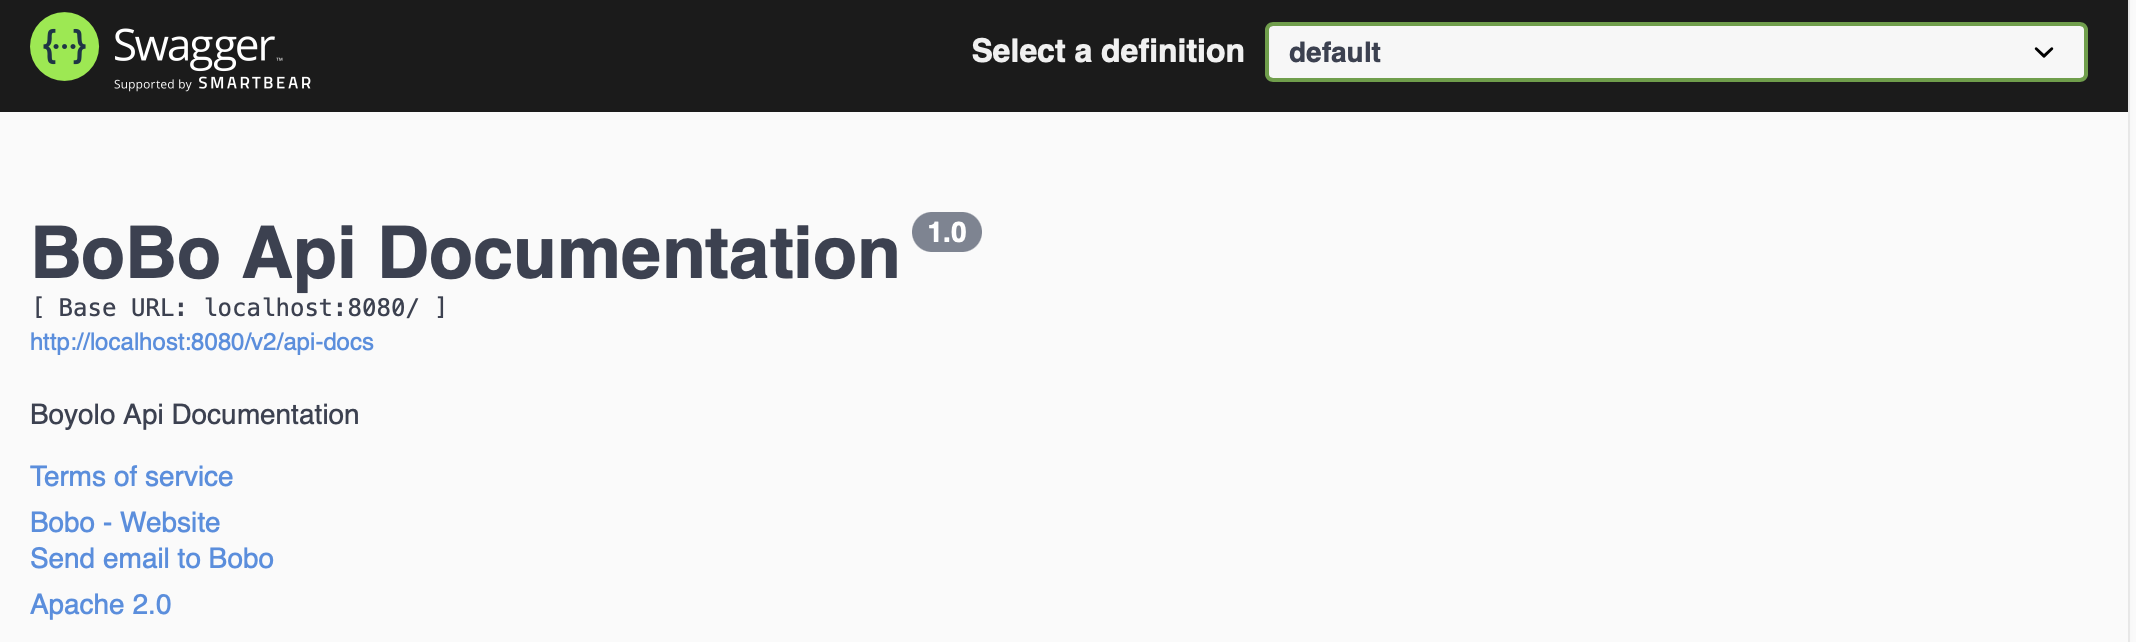The width and height of the screenshot is (2136, 642).
Task: Open the localhost:8080/v2/api-docs link
Action: coord(202,342)
